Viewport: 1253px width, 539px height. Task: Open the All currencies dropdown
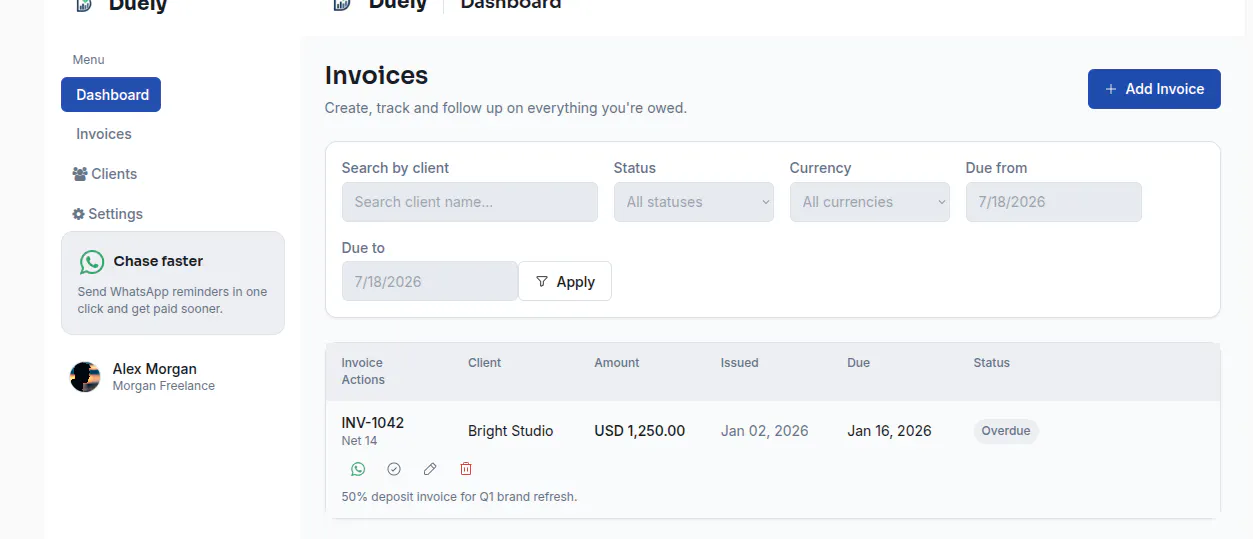[x=870, y=202]
